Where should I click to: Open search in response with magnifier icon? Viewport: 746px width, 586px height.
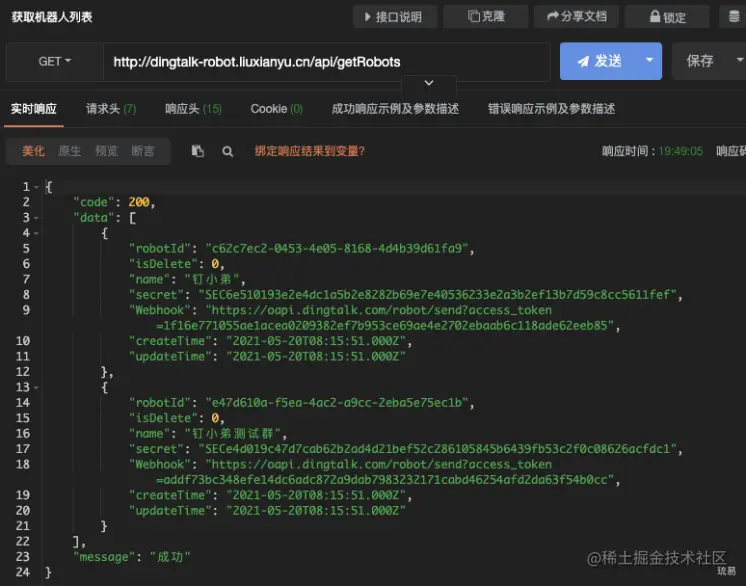[x=227, y=151]
